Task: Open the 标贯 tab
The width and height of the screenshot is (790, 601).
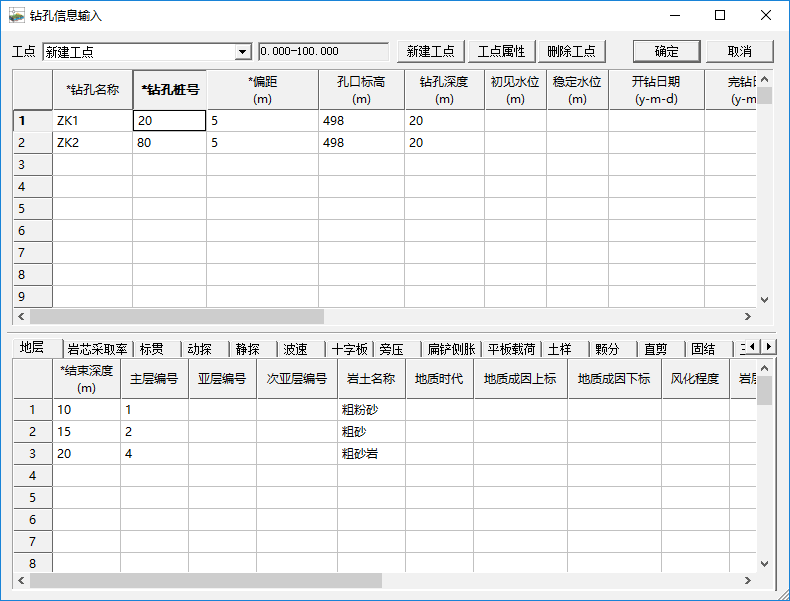Action: [x=151, y=349]
